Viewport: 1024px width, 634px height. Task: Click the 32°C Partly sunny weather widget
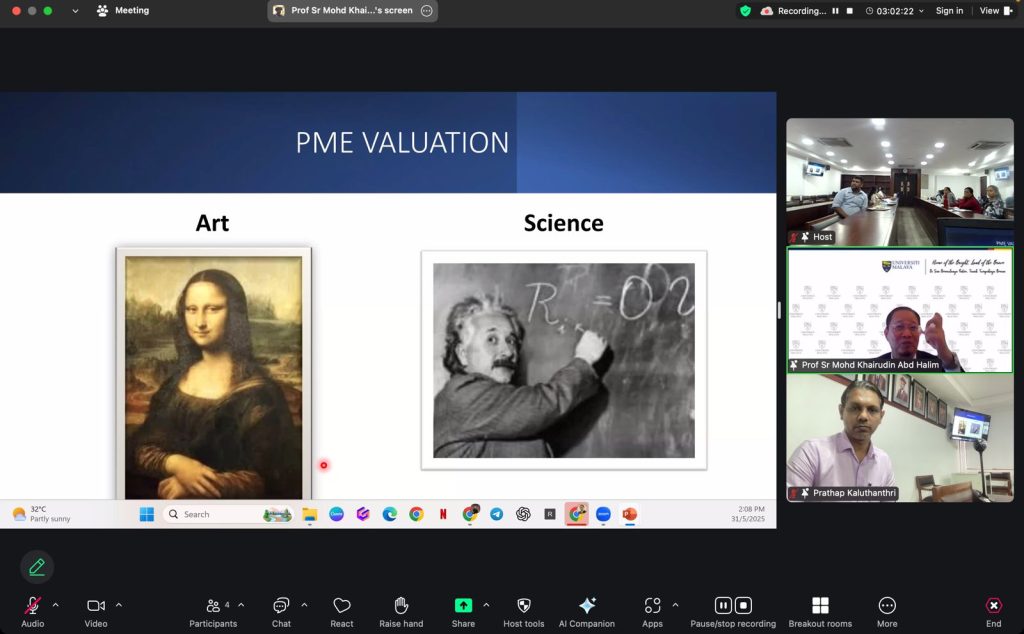pyautogui.click(x=41, y=514)
